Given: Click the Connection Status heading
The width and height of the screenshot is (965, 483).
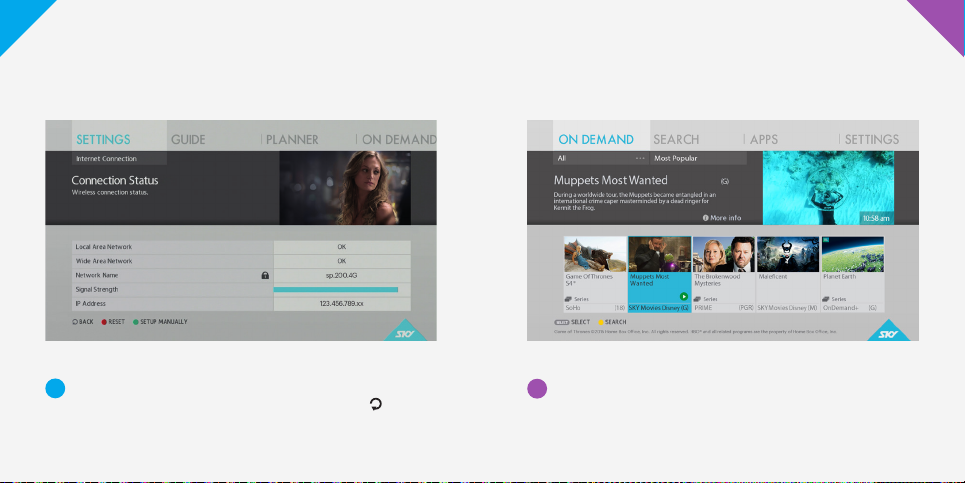Looking at the screenshot, I should [x=115, y=180].
